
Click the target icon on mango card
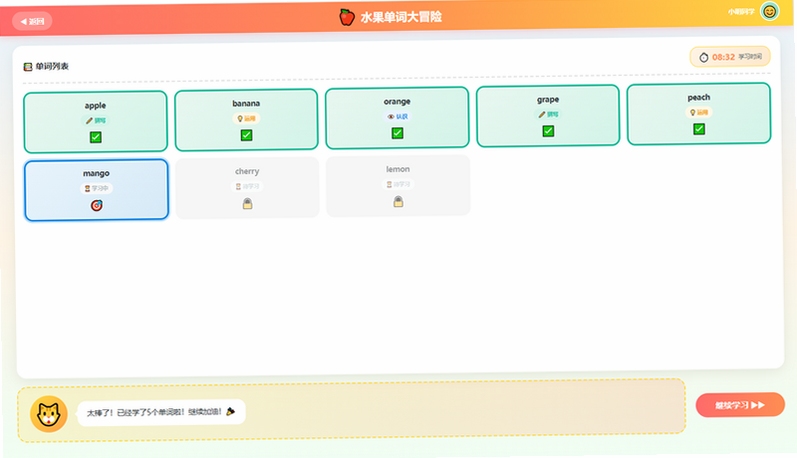tap(97, 205)
